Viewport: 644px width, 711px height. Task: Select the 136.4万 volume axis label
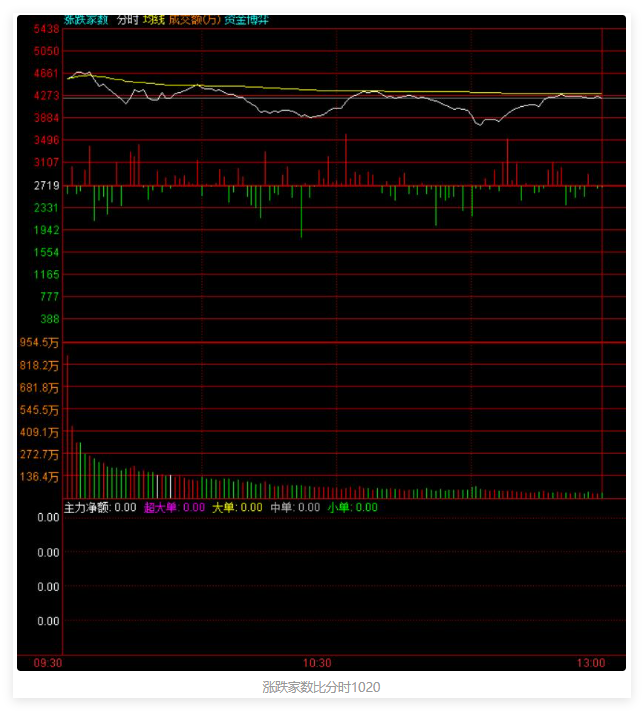pos(40,477)
